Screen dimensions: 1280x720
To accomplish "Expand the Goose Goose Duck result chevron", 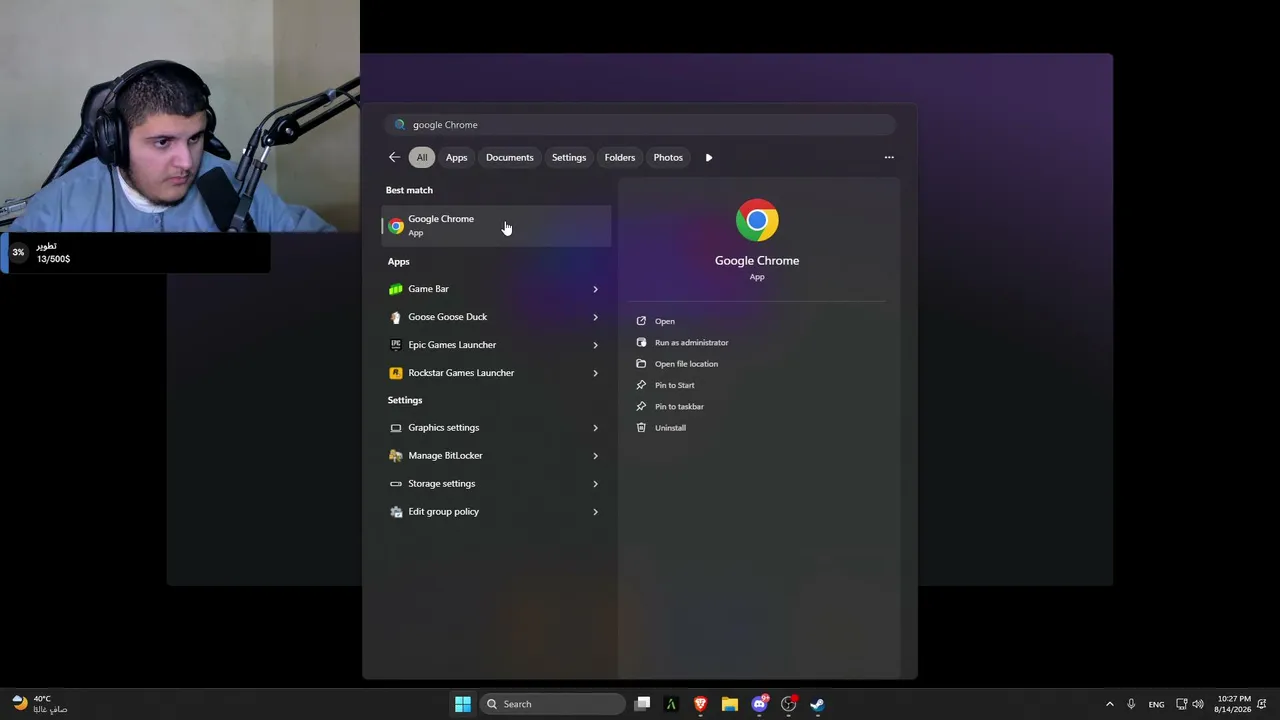I will tap(595, 317).
